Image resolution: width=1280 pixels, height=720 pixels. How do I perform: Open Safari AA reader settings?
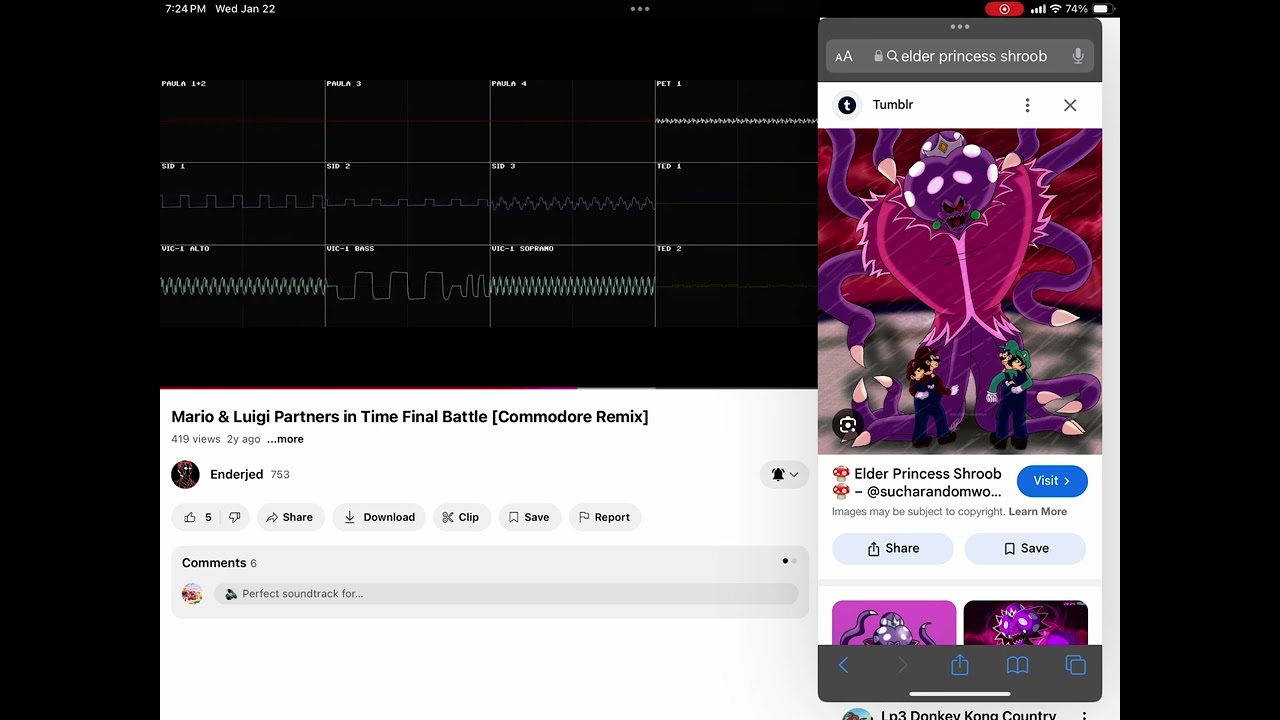(x=844, y=57)
